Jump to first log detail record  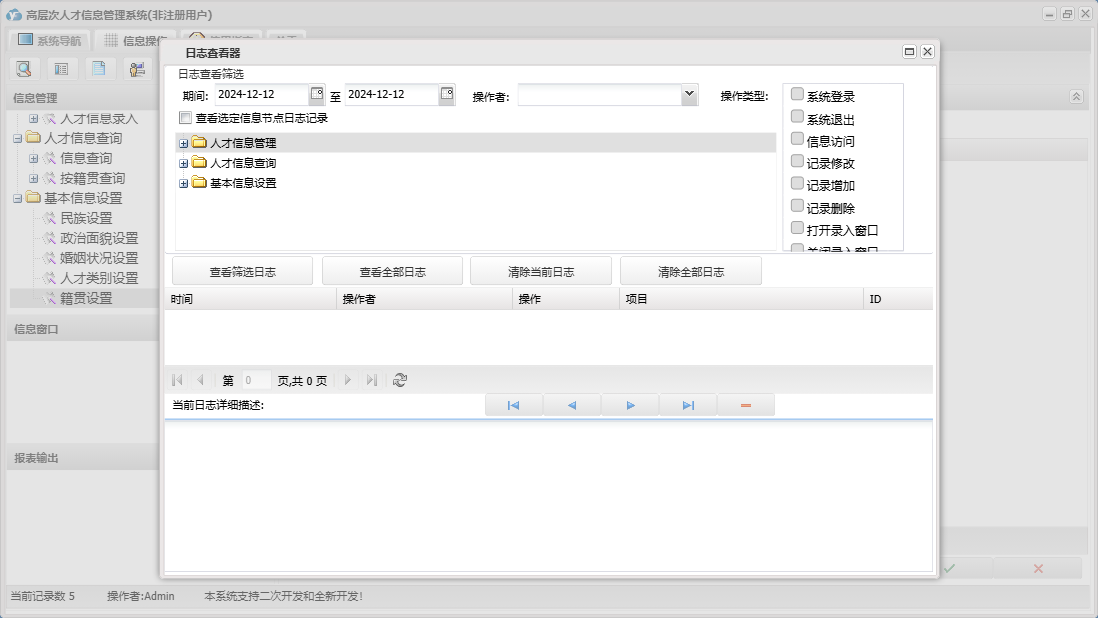pyautogui.click(x=513, y=405)
